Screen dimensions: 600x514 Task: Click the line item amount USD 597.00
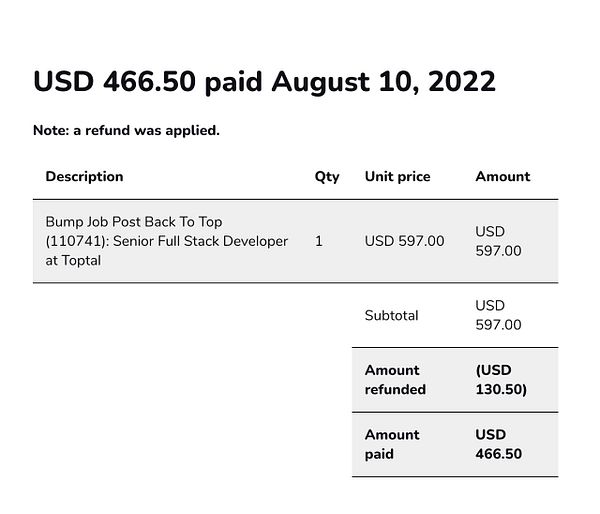[498, 241]
